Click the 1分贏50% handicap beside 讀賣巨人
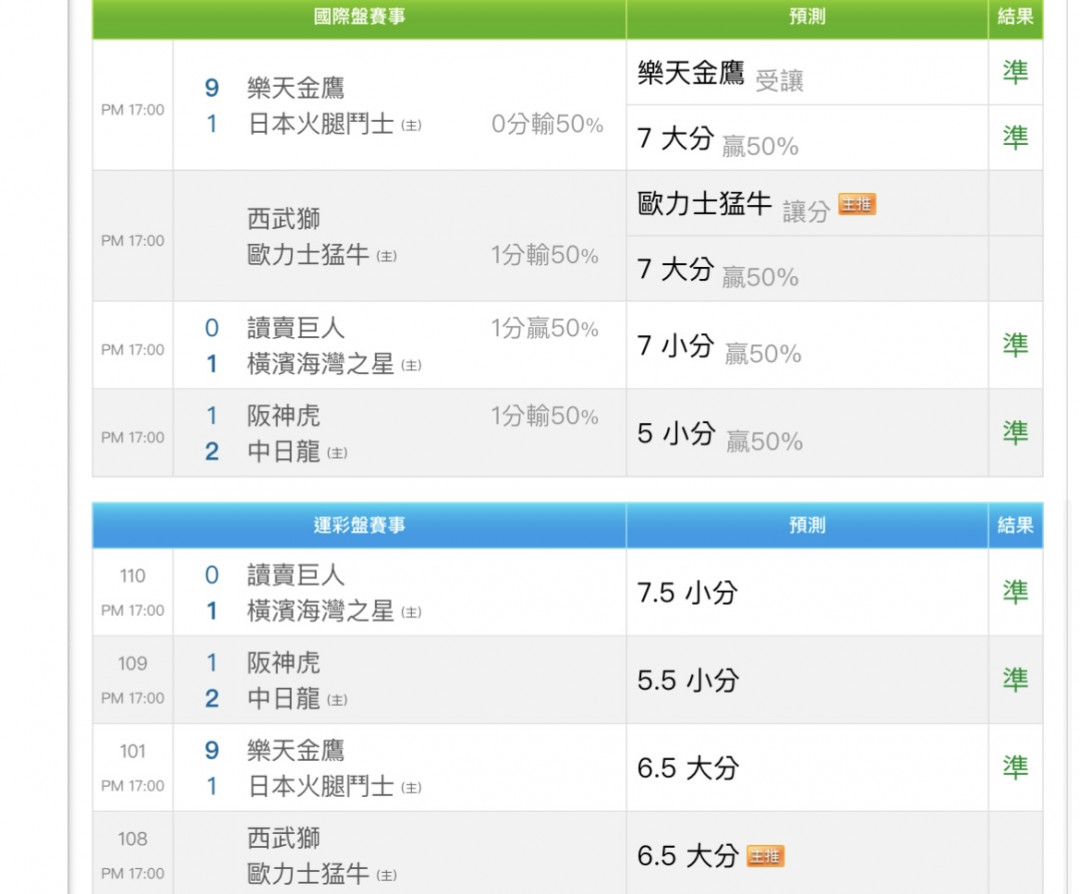This screenshot has width=1080, height=894. pyautogui.click(x=545, y=328)
